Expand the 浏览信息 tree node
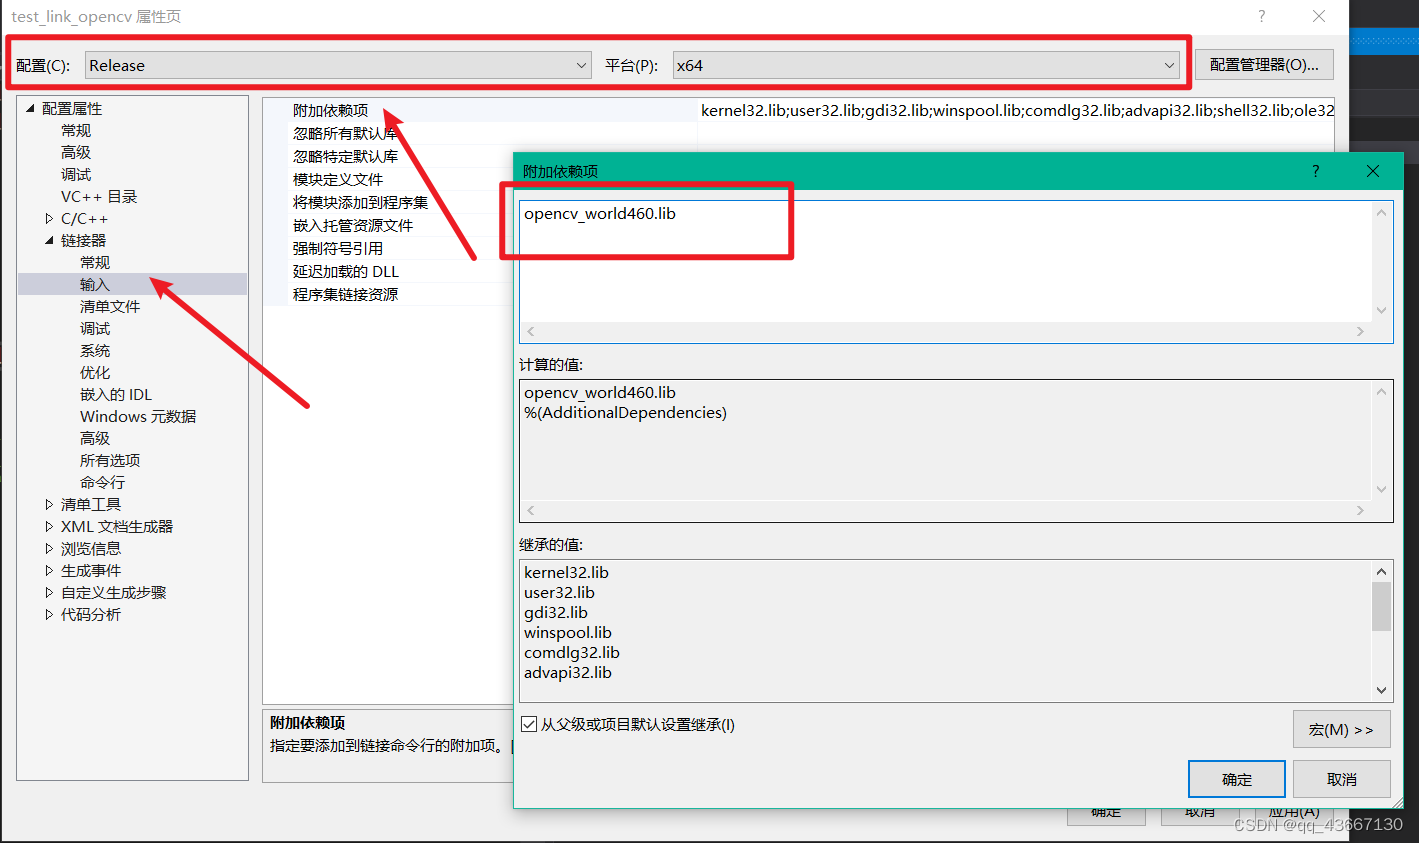The height and width of the screenshot is (843, 1419). tap(49, 548)
